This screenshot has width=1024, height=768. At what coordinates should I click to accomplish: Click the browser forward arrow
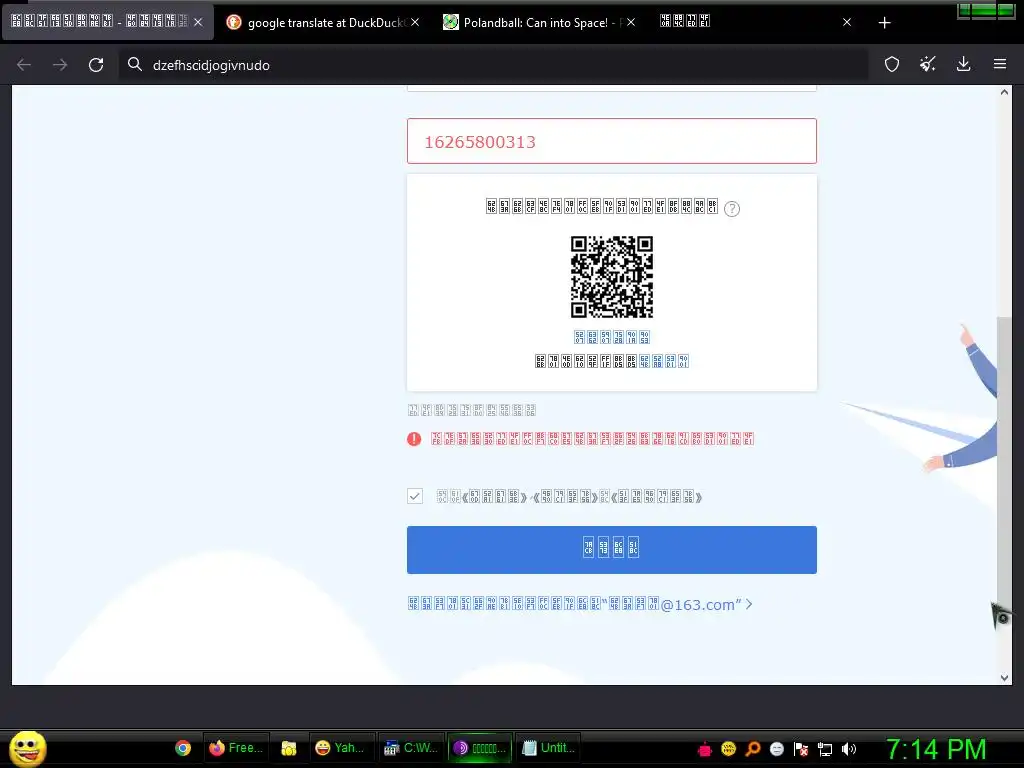point(60,65)
